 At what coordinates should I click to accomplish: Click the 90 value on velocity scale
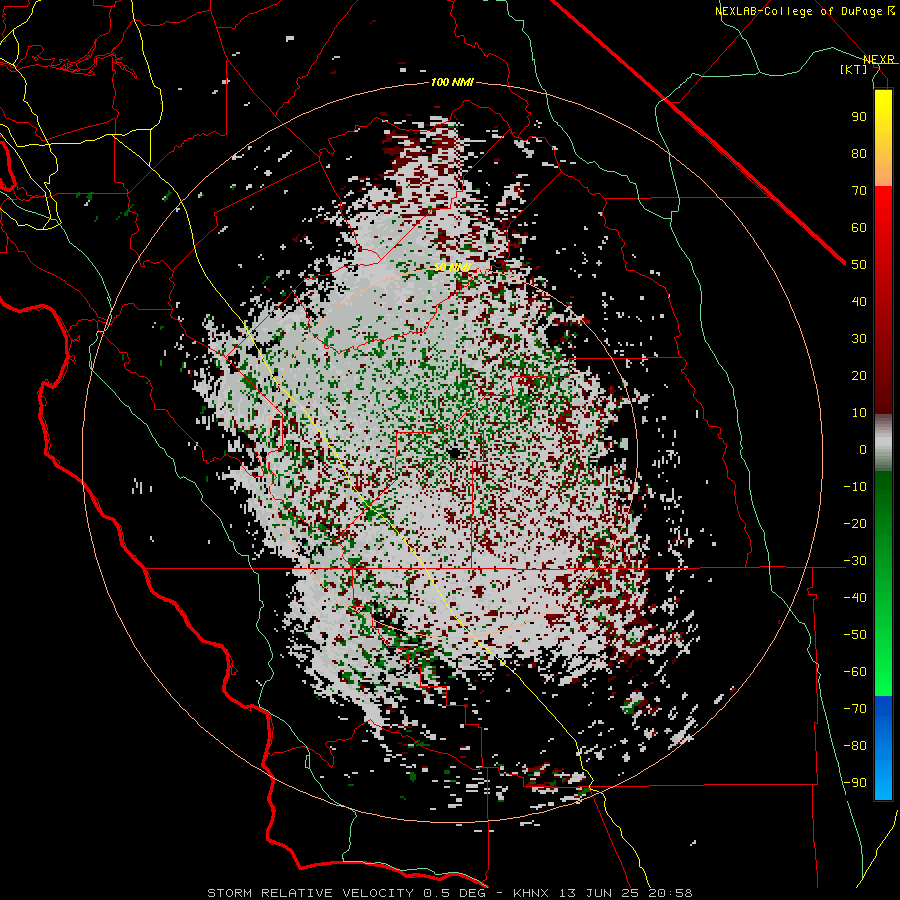point(859,117)
